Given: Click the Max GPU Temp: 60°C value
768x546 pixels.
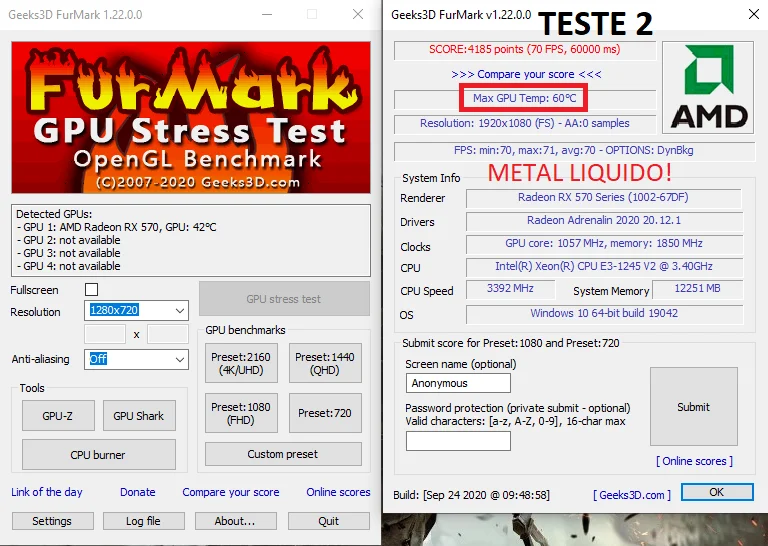Looking at the screenshot, I should [524, 98].
